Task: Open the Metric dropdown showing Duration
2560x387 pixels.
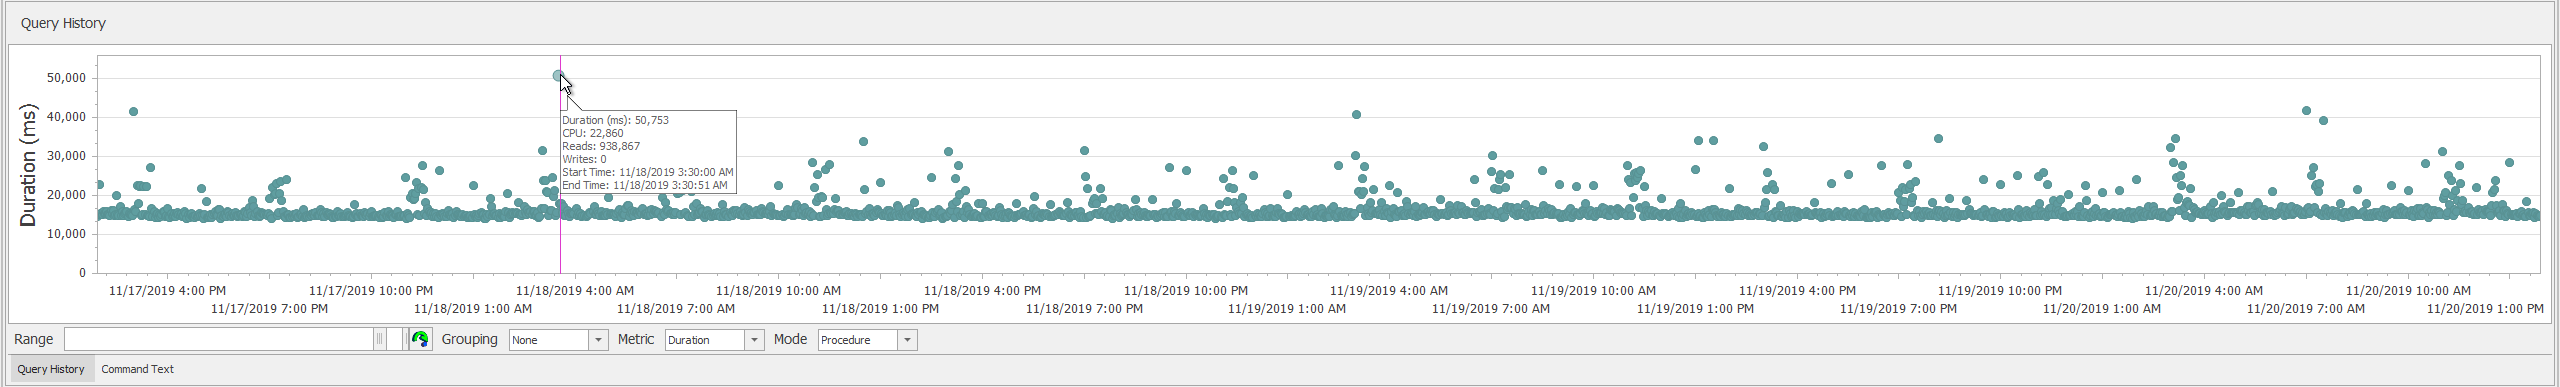Action: pyautogui.click(x=754, y=340)
